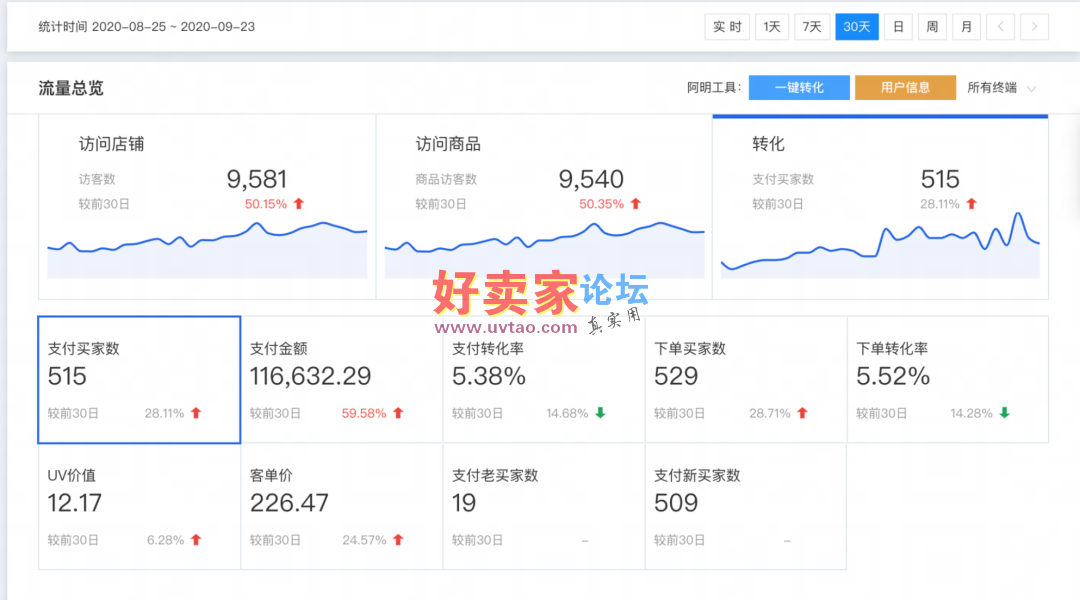Click green down arrow beside 下单转化率 14.28%
The height and width of the screenshot is (600, 1080).
(x=1004, y=413)
